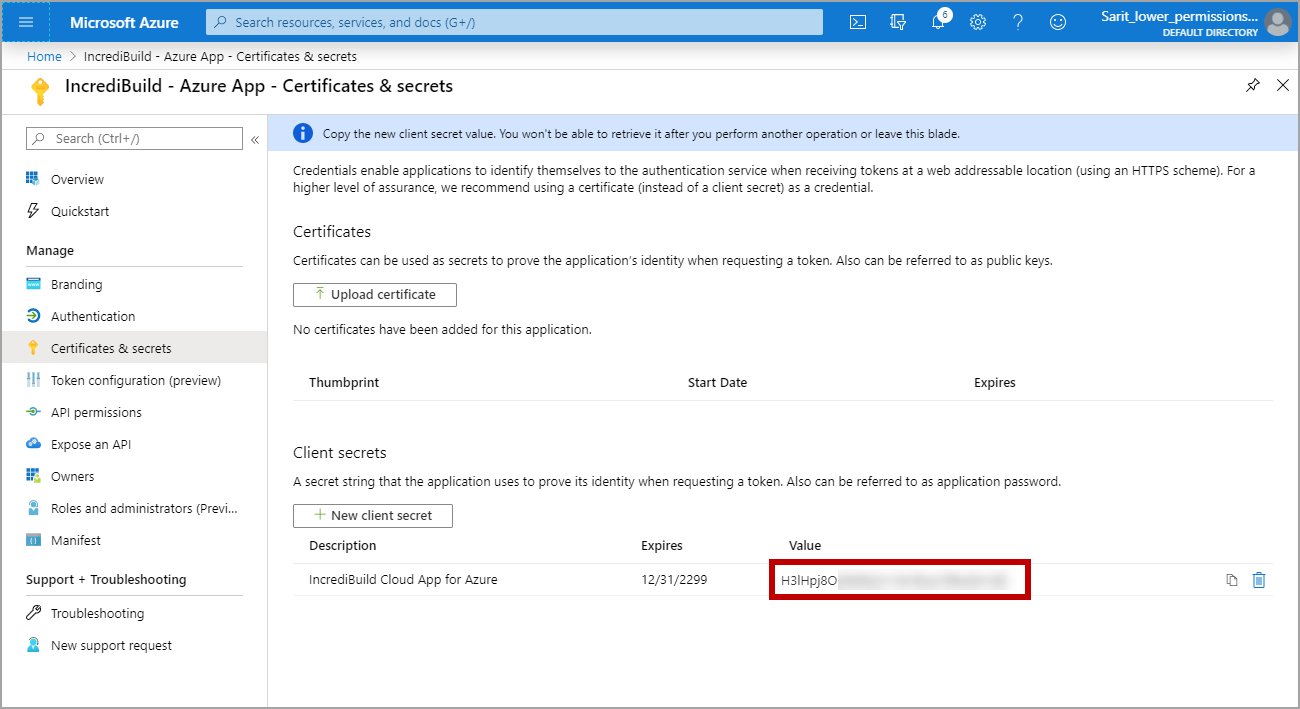Open the feedback smiley icon
The image size is (1300, 709).
click(1058, 22)
